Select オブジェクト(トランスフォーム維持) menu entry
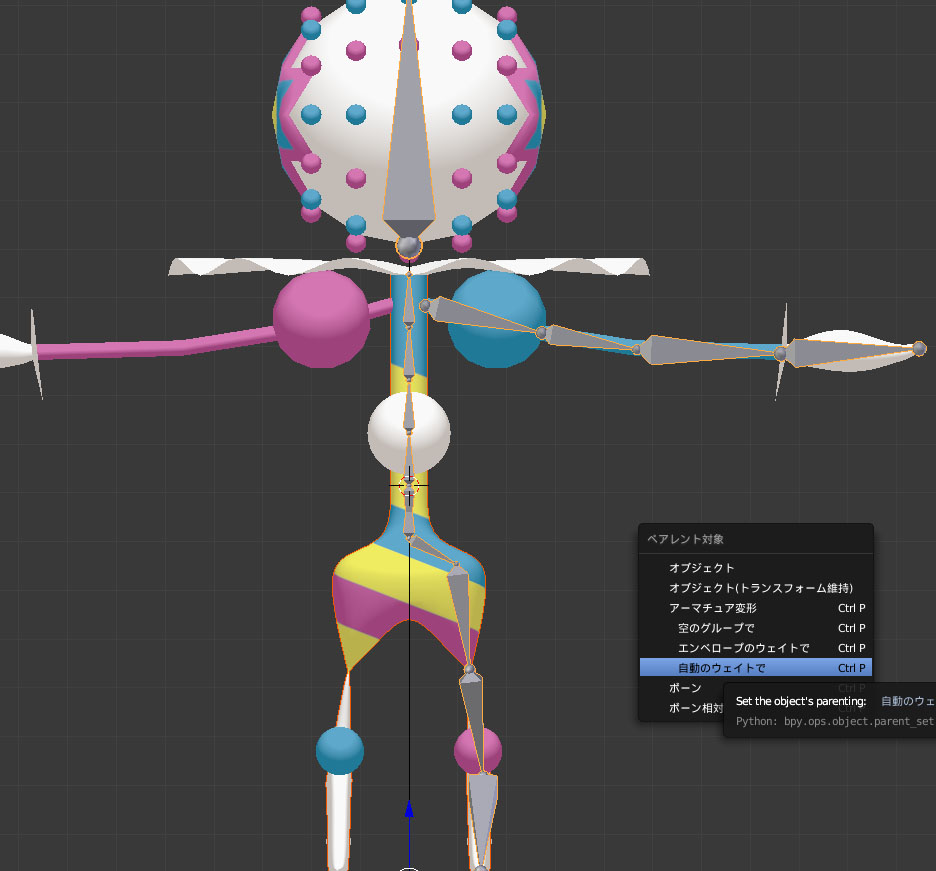This screenshot has width=936, height=871. click(755, 588)
